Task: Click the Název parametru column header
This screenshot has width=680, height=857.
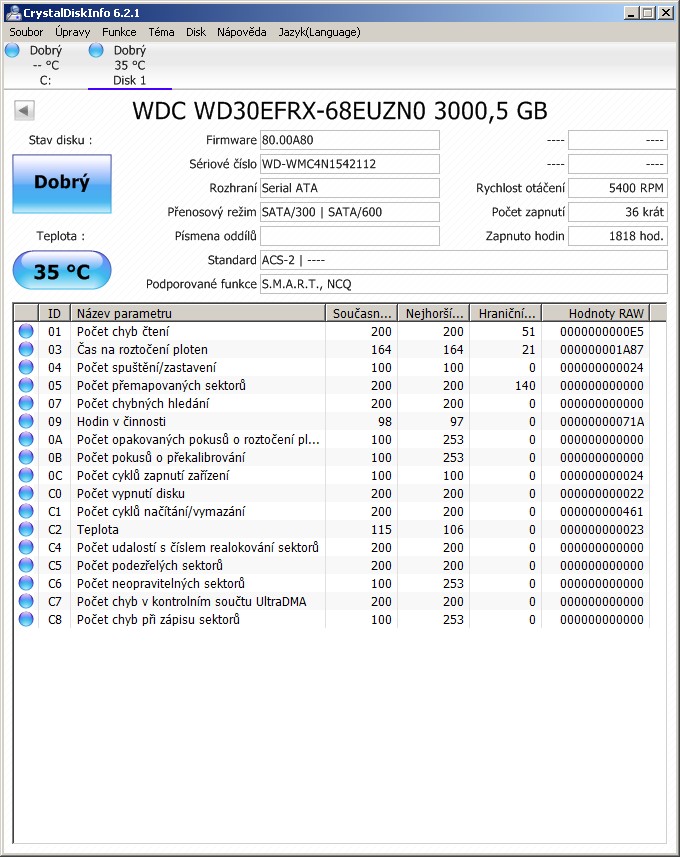Action: [198, 313]
